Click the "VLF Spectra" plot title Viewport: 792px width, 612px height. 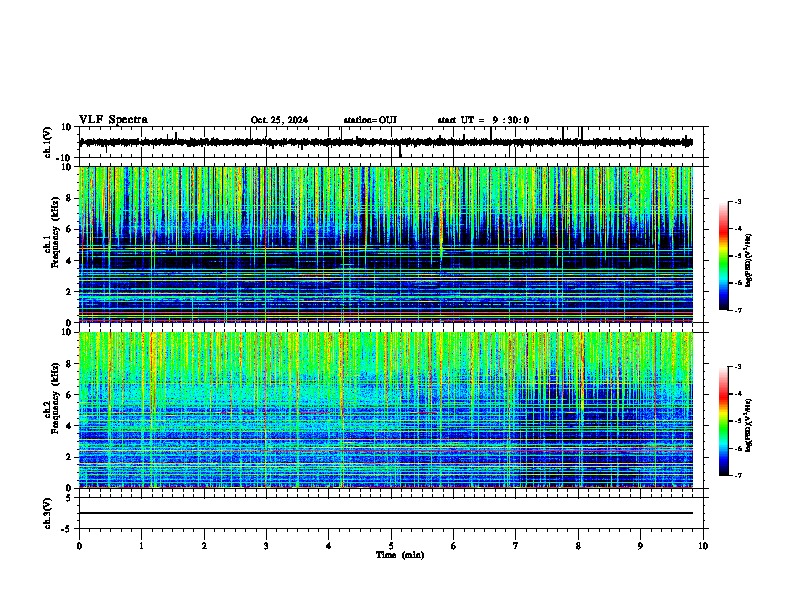pyautogui.click(x=113, y=120)
